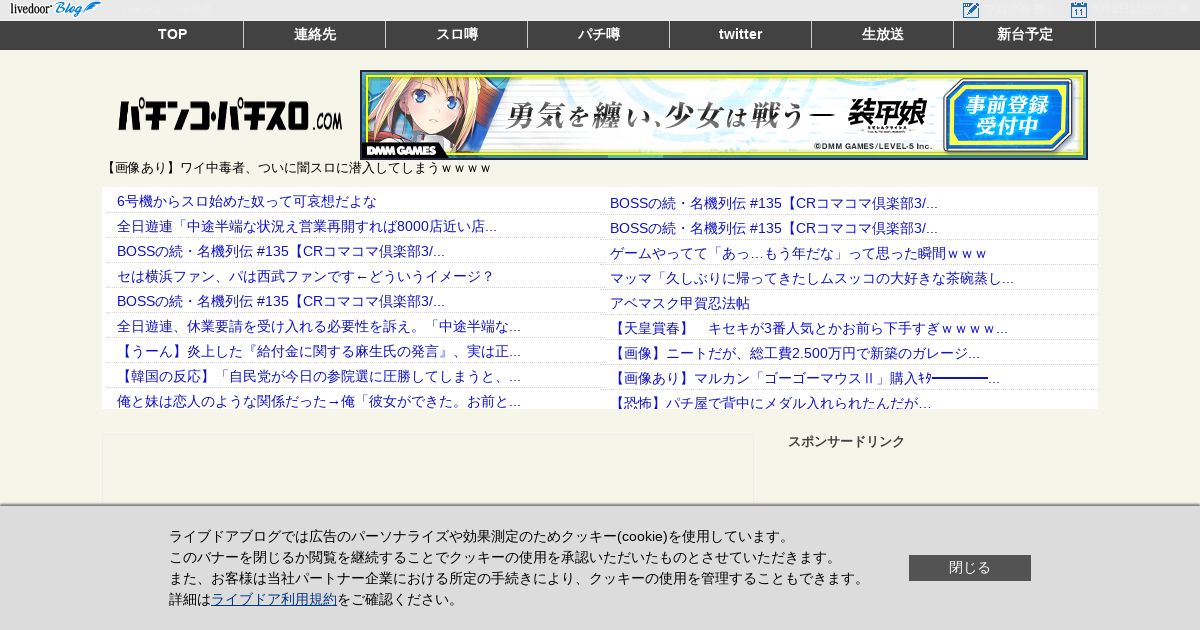
Task: Open link アベマスク甲賀忍法帖
Action: pos(680,303)
